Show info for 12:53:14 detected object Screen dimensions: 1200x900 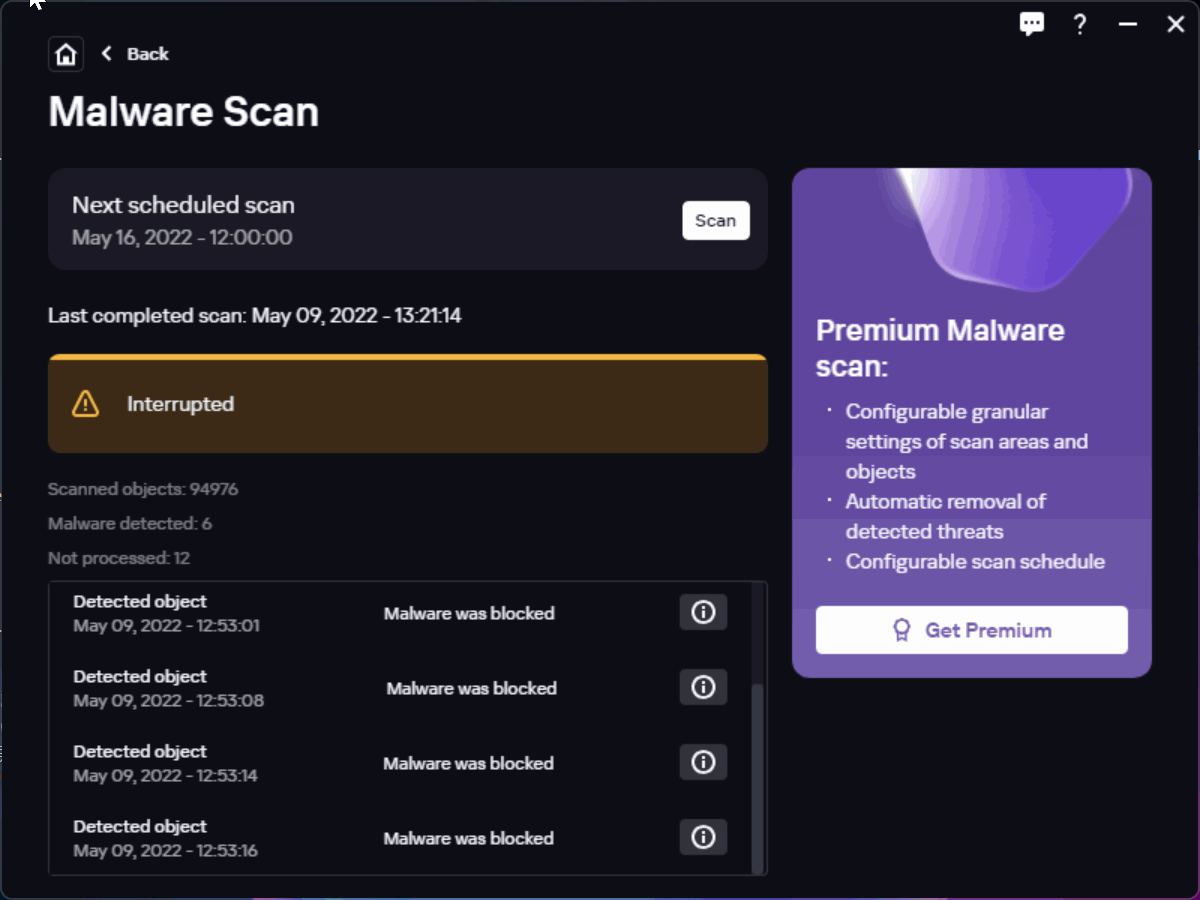[703, 762]
